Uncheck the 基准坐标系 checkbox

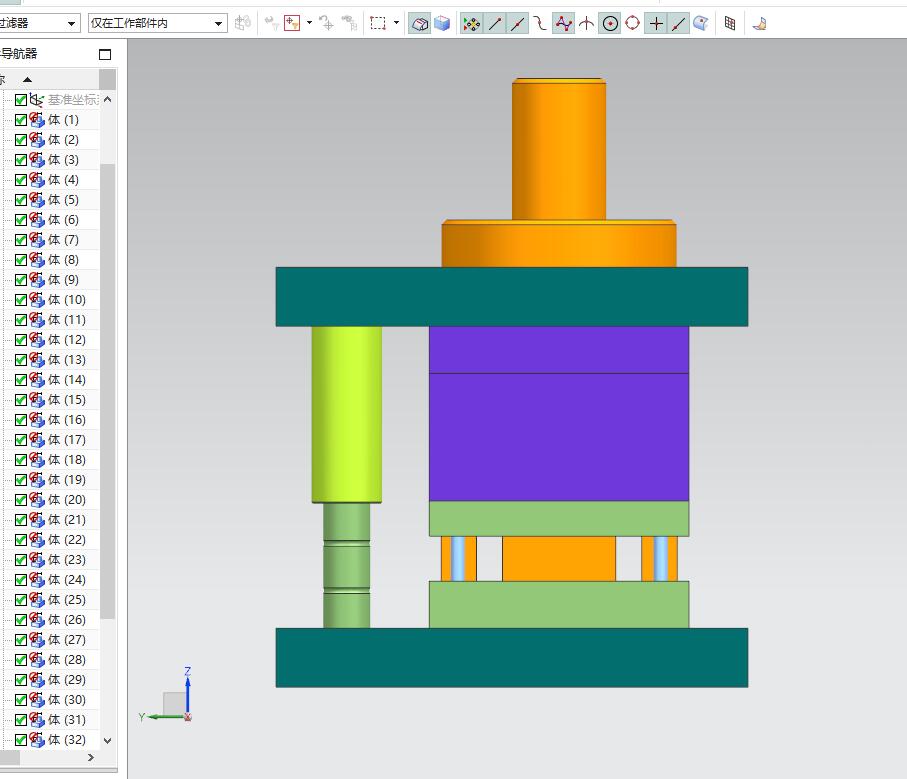pos(21,100)
